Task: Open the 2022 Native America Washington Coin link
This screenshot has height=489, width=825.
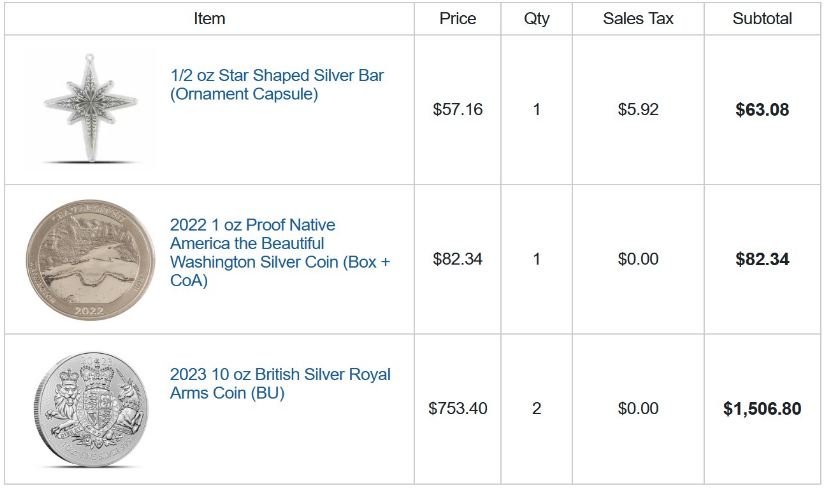Action: 280,253
